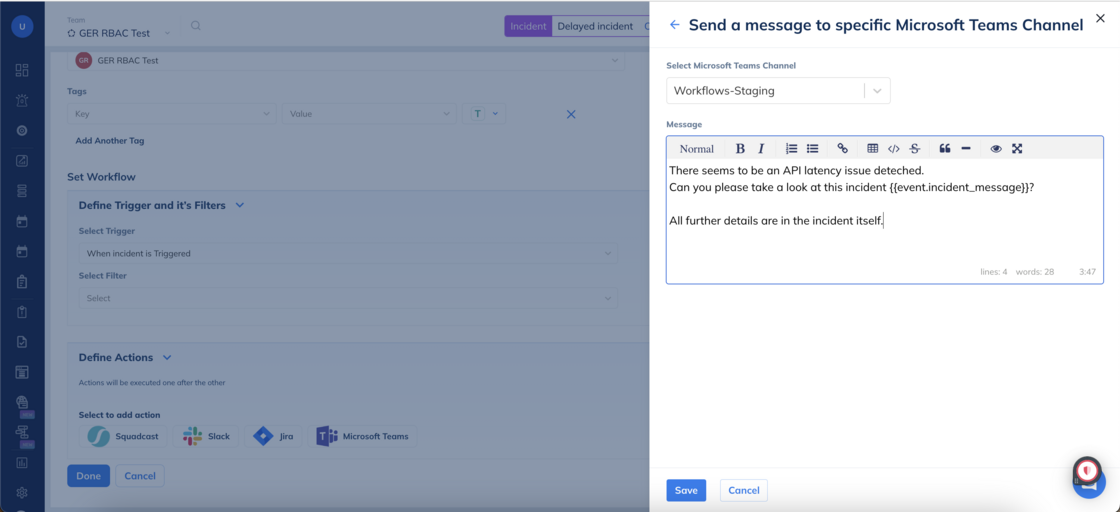Open the Normal heading style dropdown
The width and height of the screenshot is (1120, 512).
696,149
